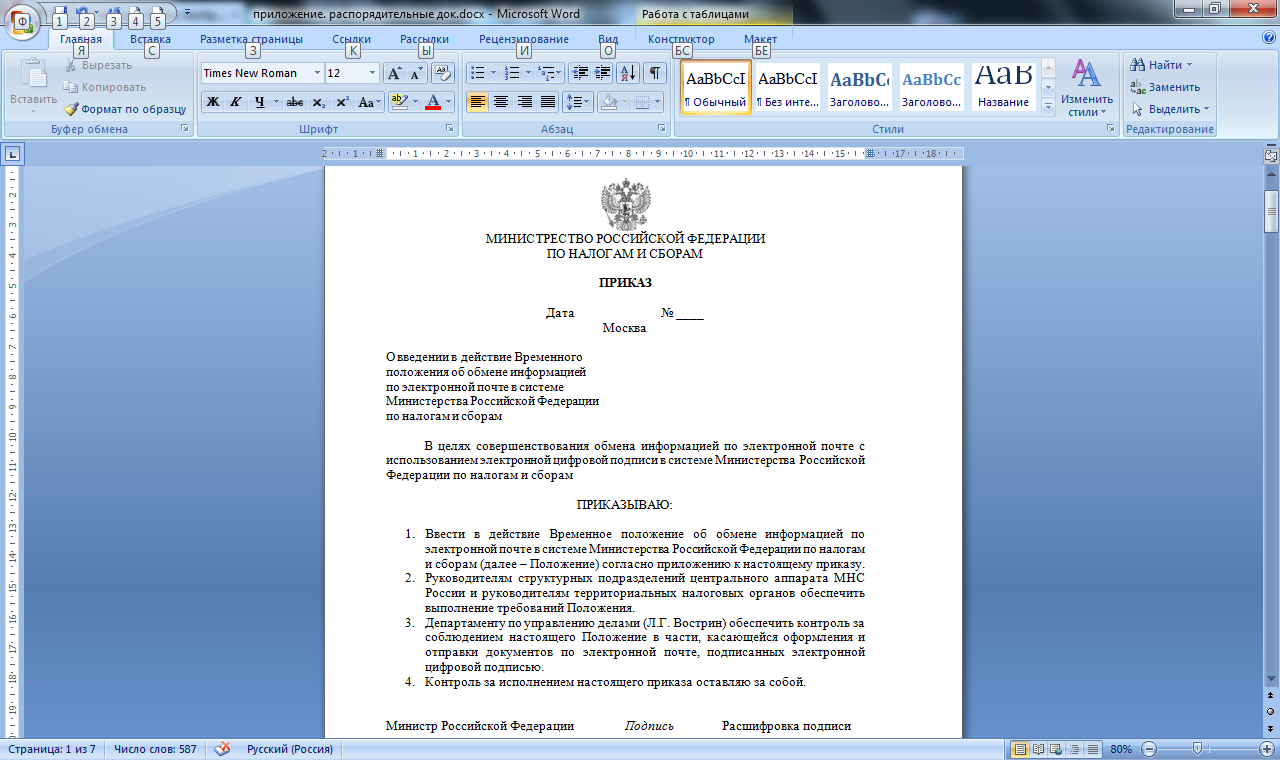Open the Стили group dialog launcher

click(1111, 129)
